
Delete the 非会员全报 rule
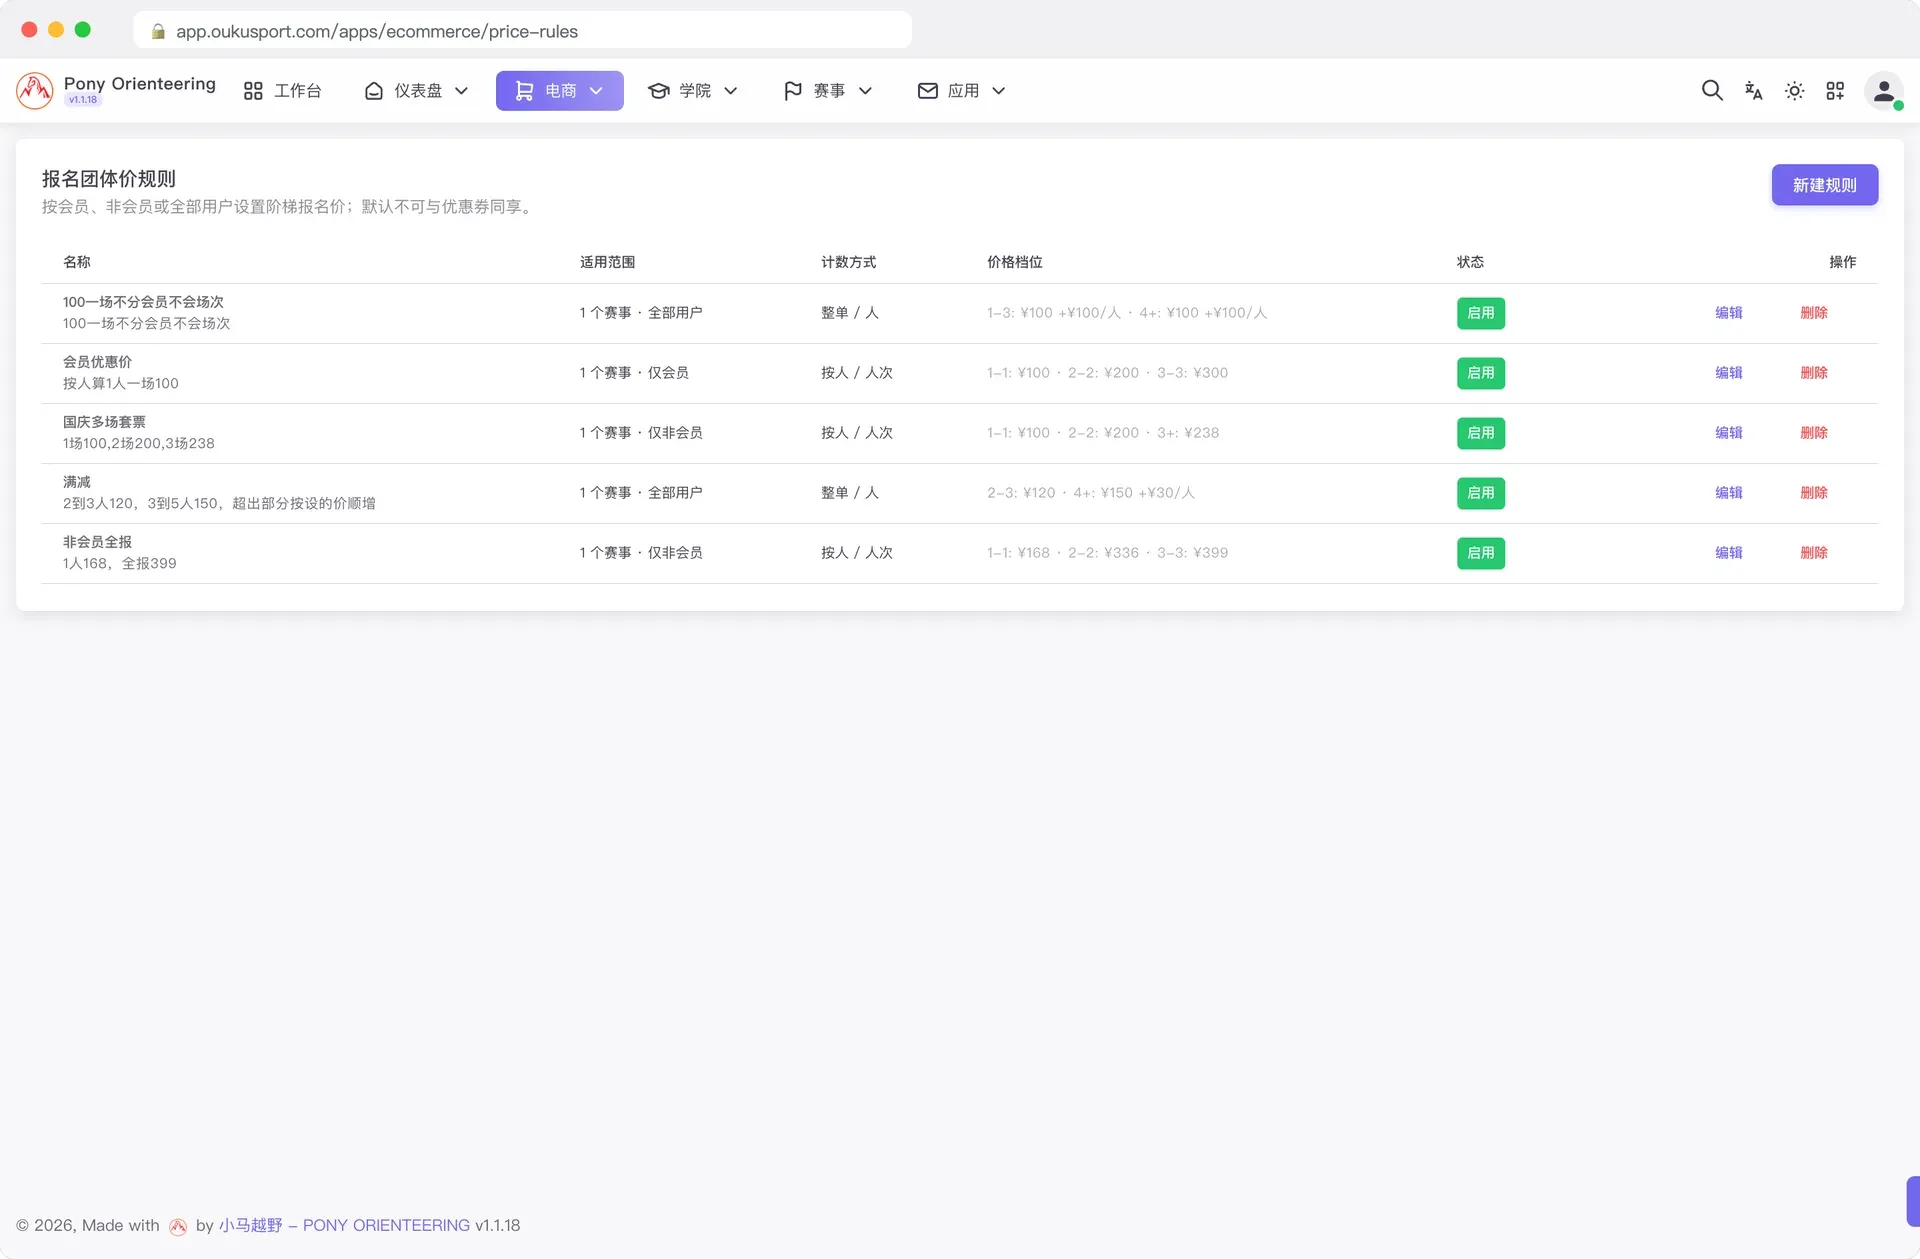click(x=1814, y=553)
